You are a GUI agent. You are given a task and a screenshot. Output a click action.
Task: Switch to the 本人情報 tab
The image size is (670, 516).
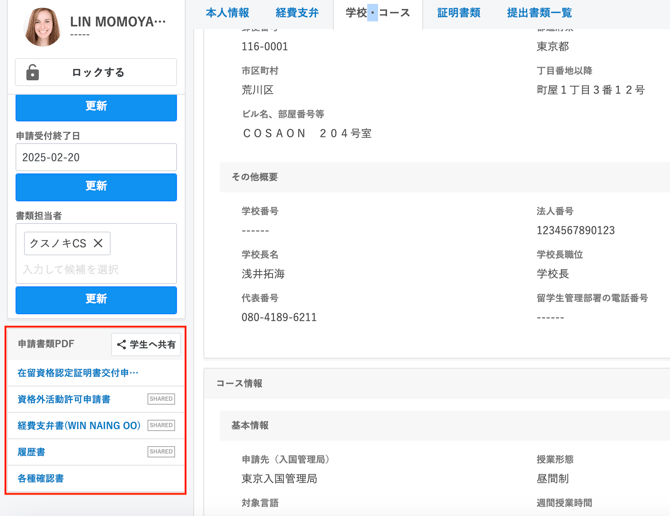227,13
